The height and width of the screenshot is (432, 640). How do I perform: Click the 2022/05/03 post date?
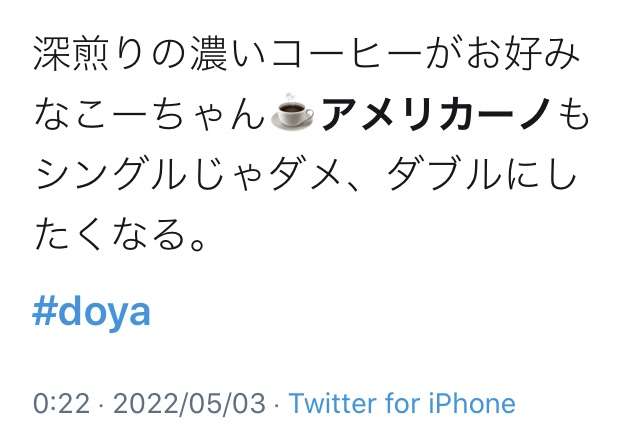click(x=189, y=403)
